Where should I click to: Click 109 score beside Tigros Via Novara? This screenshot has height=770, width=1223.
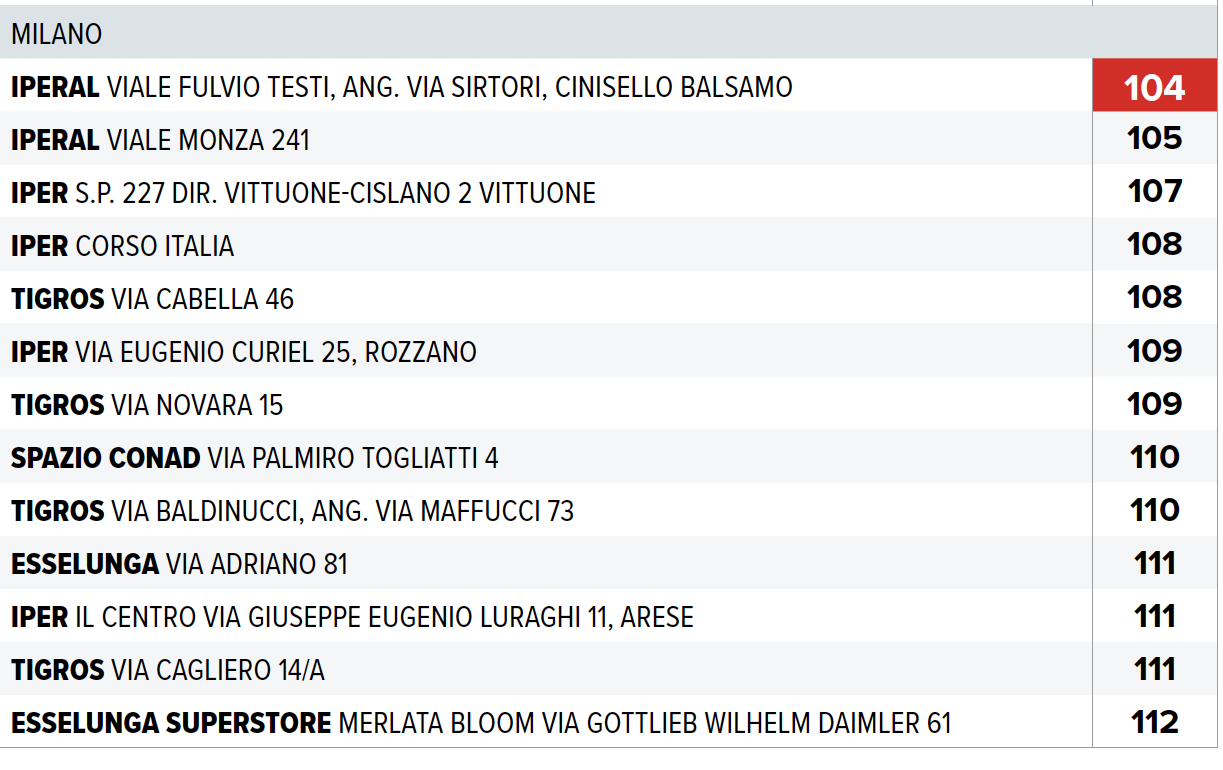click(1154, 404)
